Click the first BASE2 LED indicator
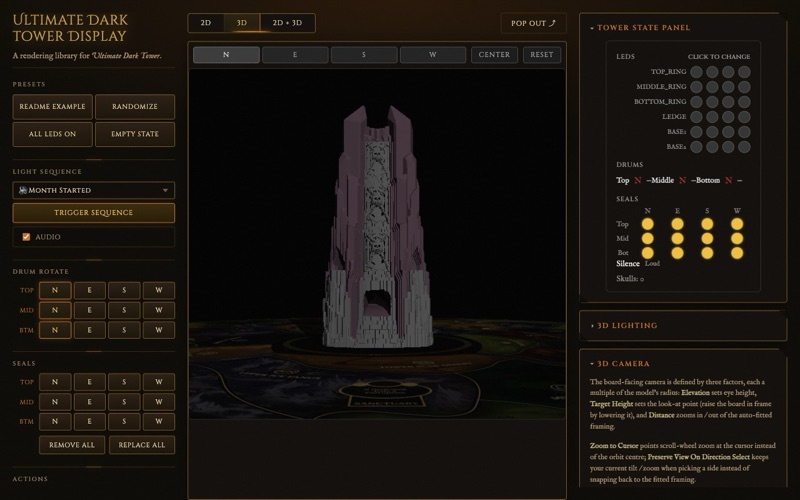 coord(696,147)
